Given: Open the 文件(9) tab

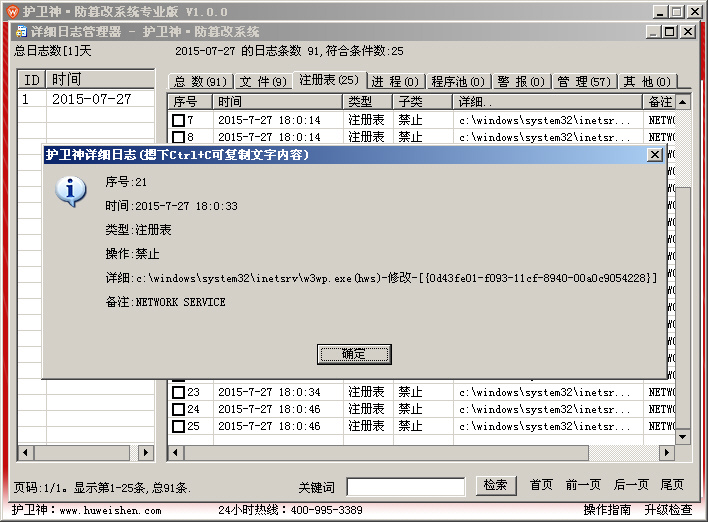Looking at the screenshot, I should click(x=263, y=82).
